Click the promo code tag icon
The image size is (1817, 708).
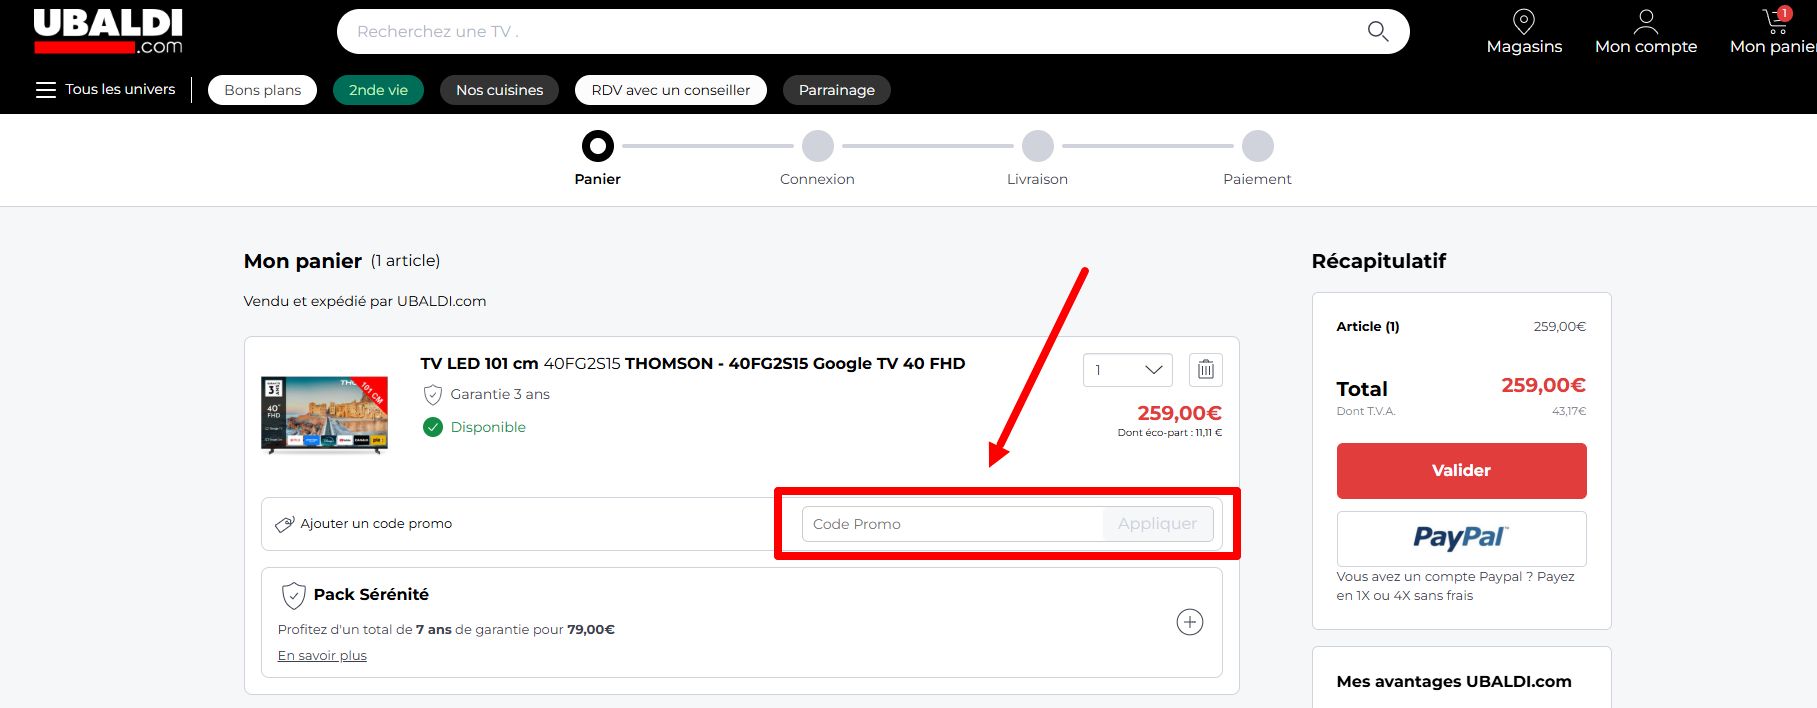click(x=285, y=524)
